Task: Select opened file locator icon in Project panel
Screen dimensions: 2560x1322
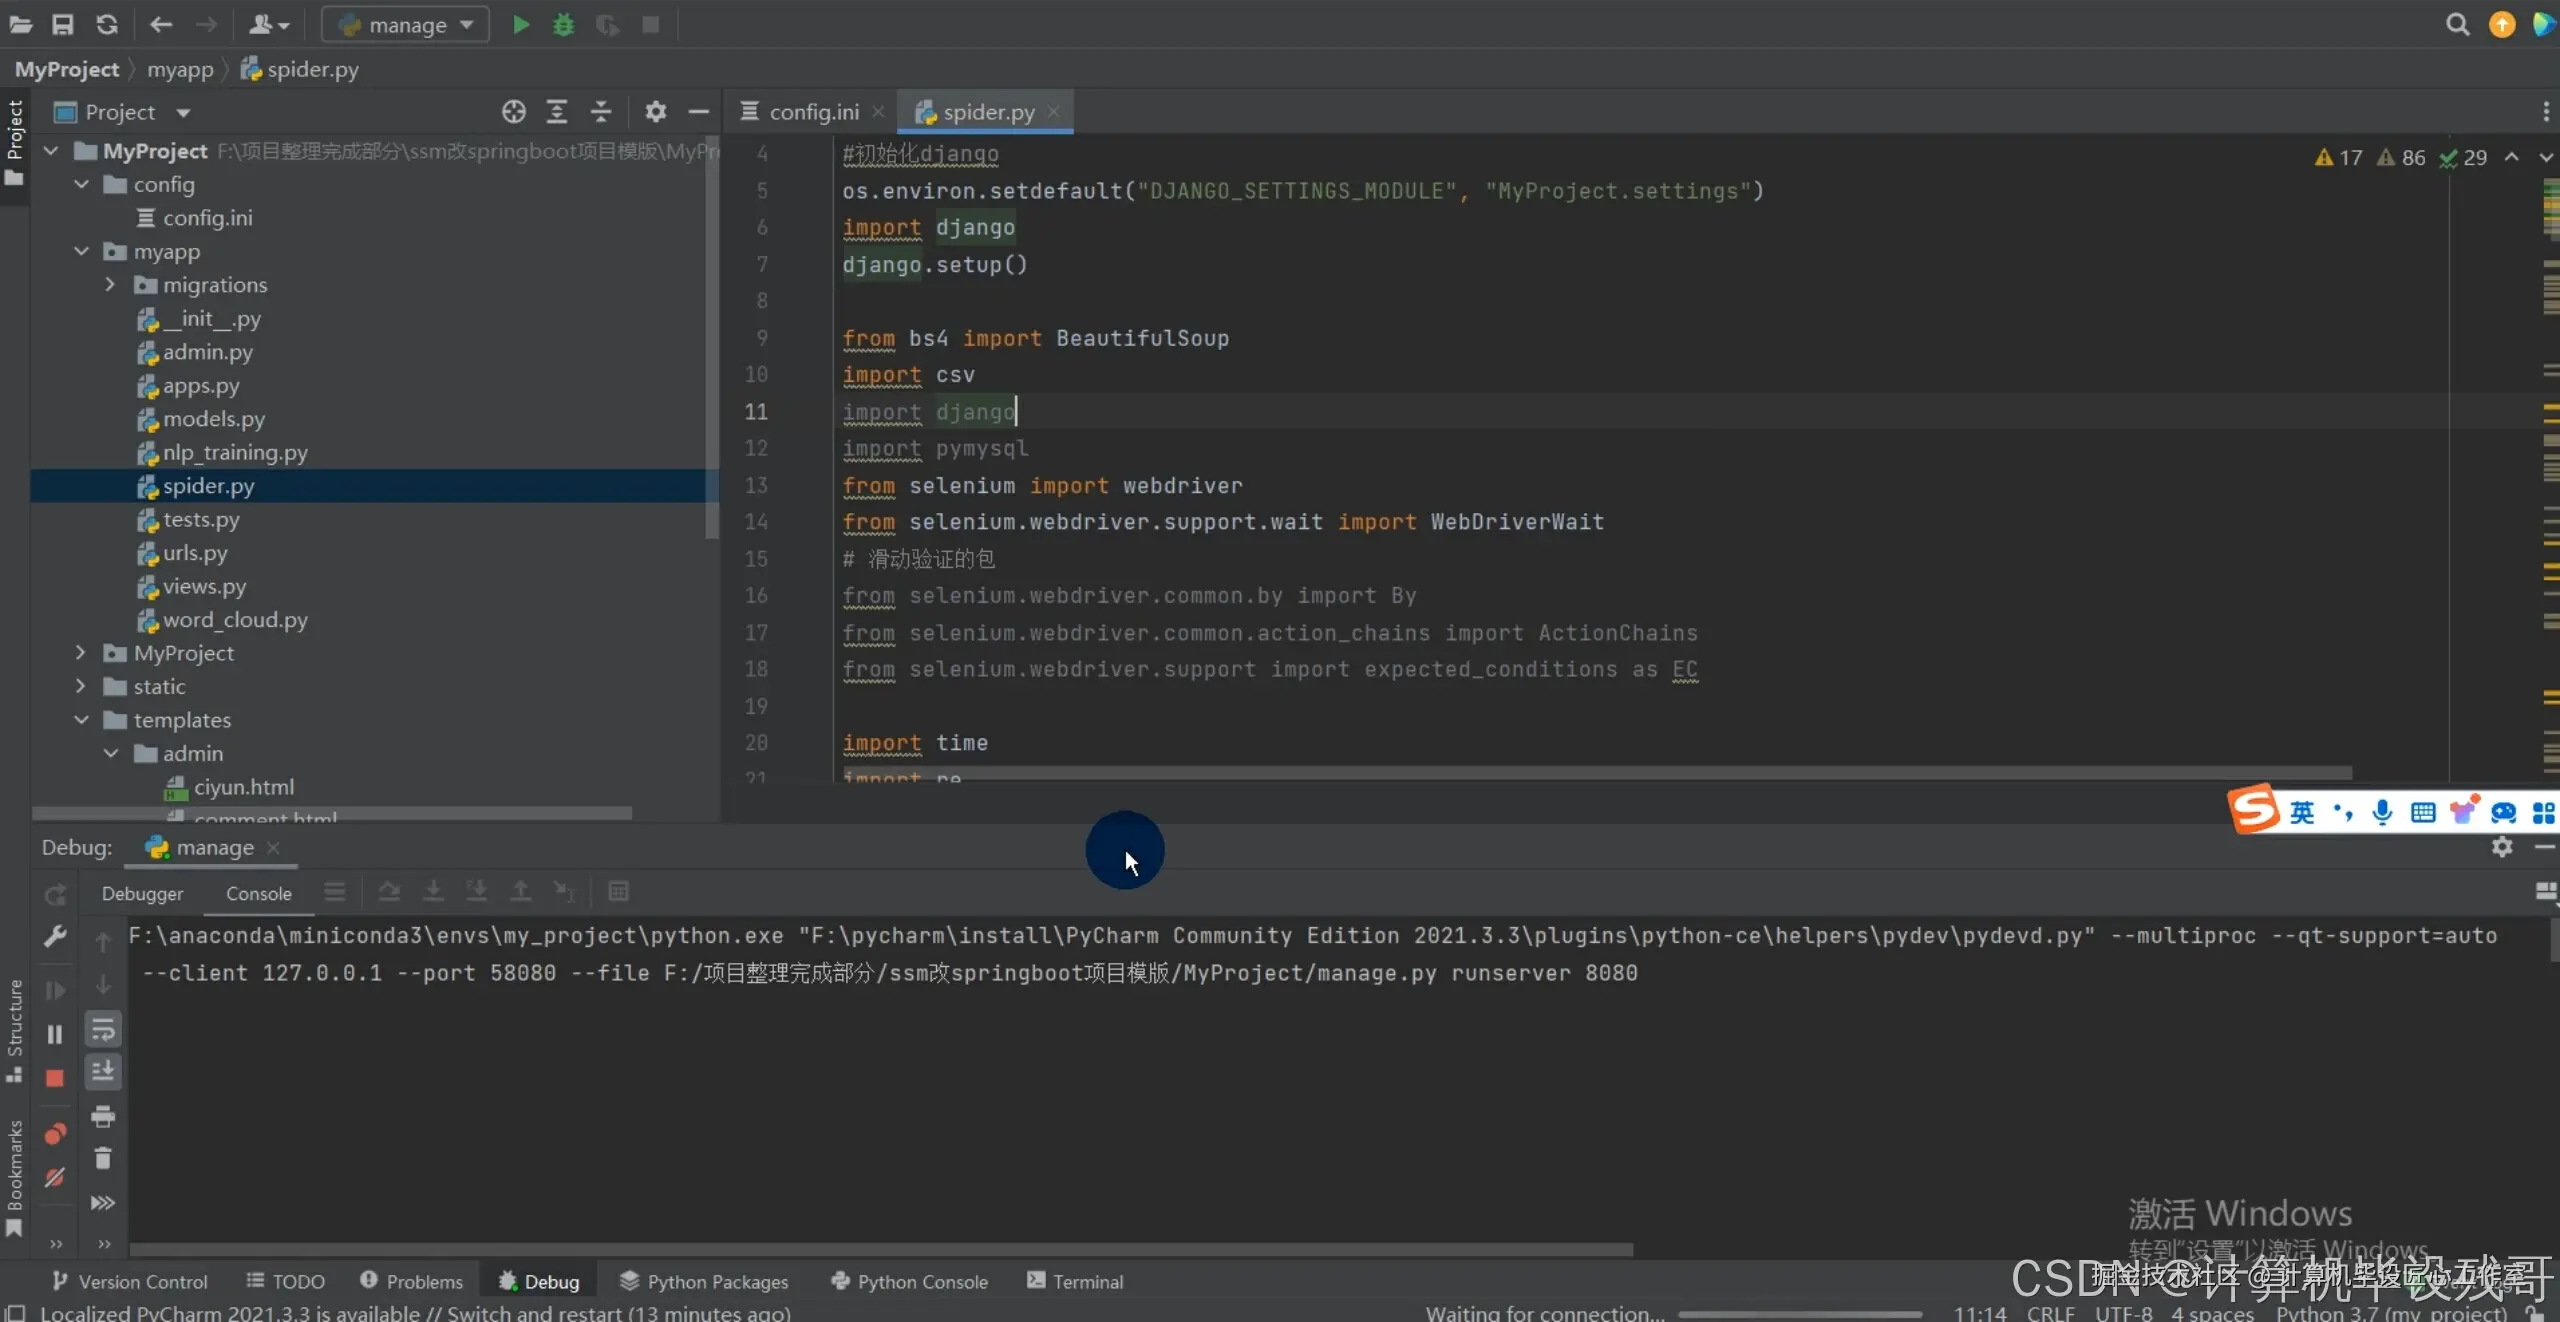Action: coord(513,112)
